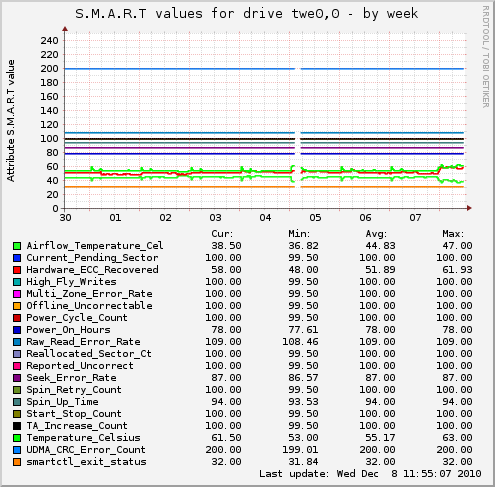Click the Raw_Read_Error_Rate legend label
Screen dimensions: 495x487
click(x=83, y=342)
